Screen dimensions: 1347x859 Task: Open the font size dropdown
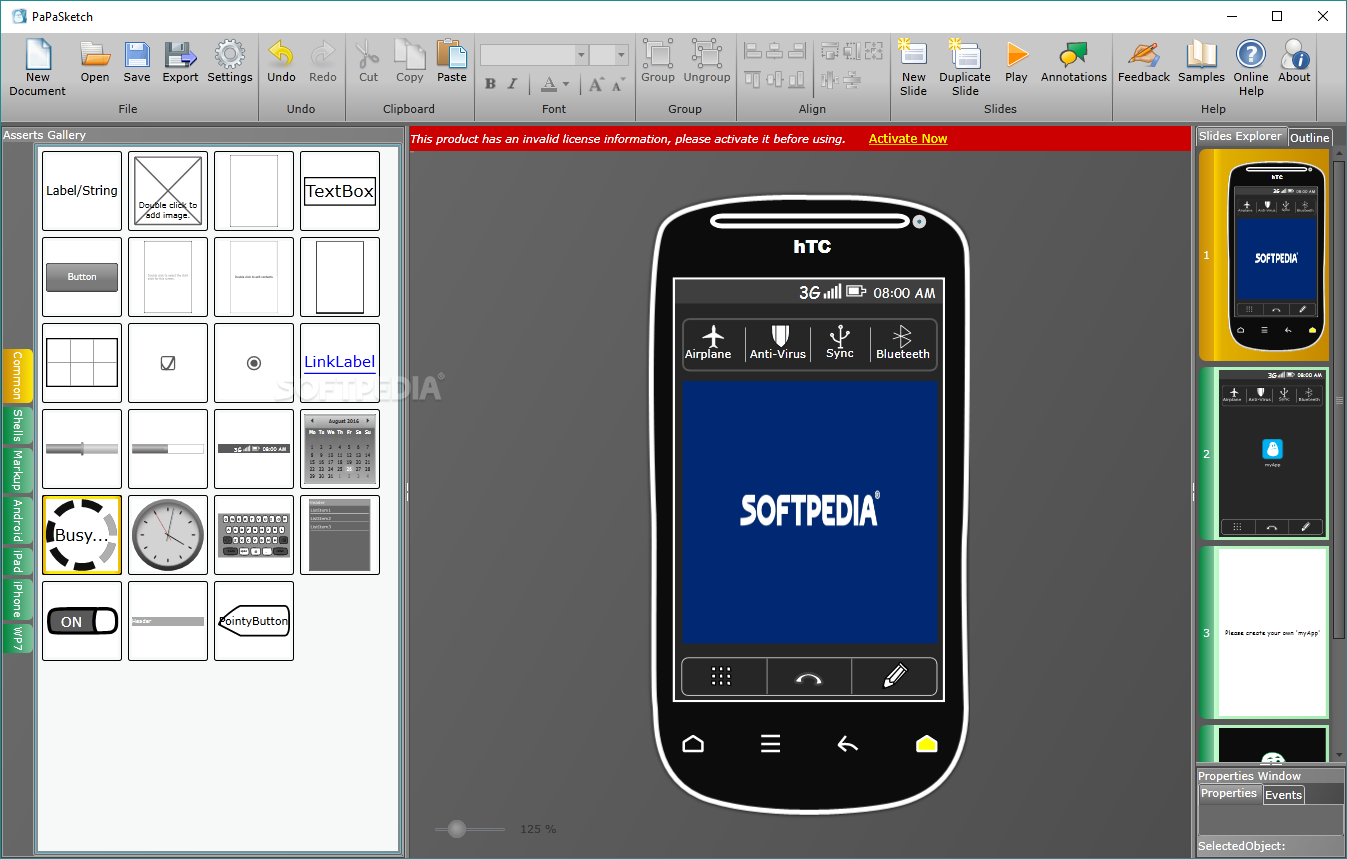point(622,55)
